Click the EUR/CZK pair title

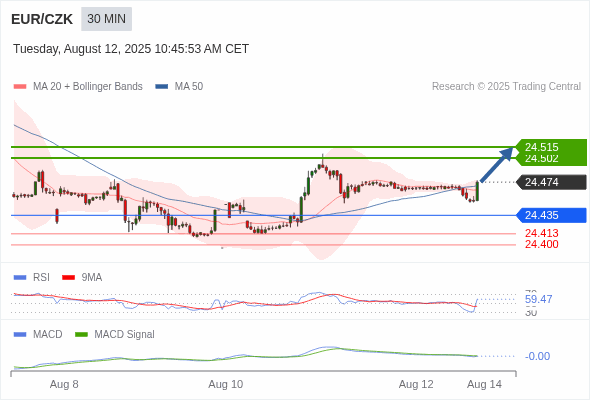(x=42, y=19)
